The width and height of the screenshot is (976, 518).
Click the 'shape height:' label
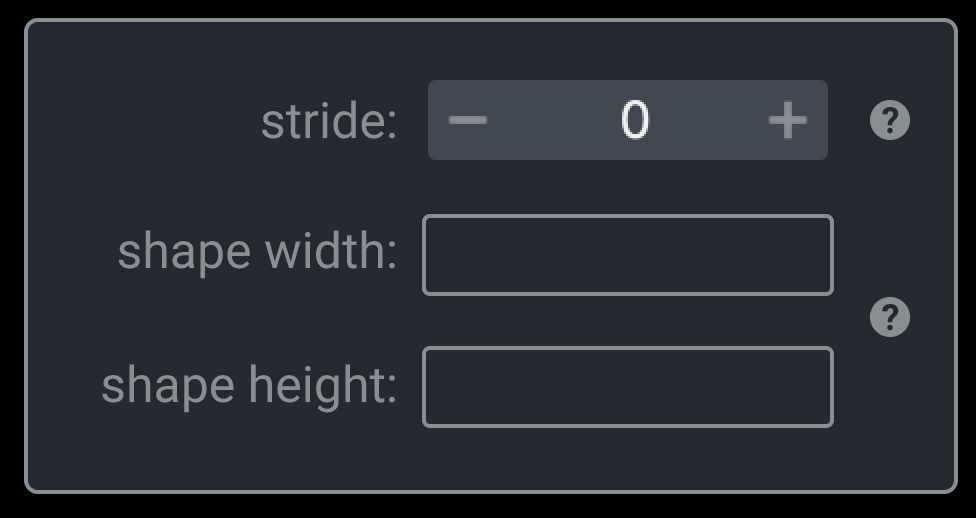[x=249, y=385]
